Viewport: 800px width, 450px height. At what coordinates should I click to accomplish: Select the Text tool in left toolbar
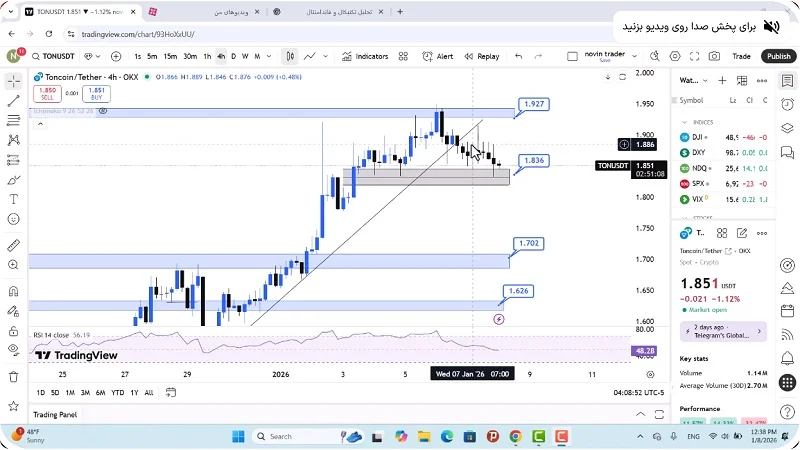(13, 199)
